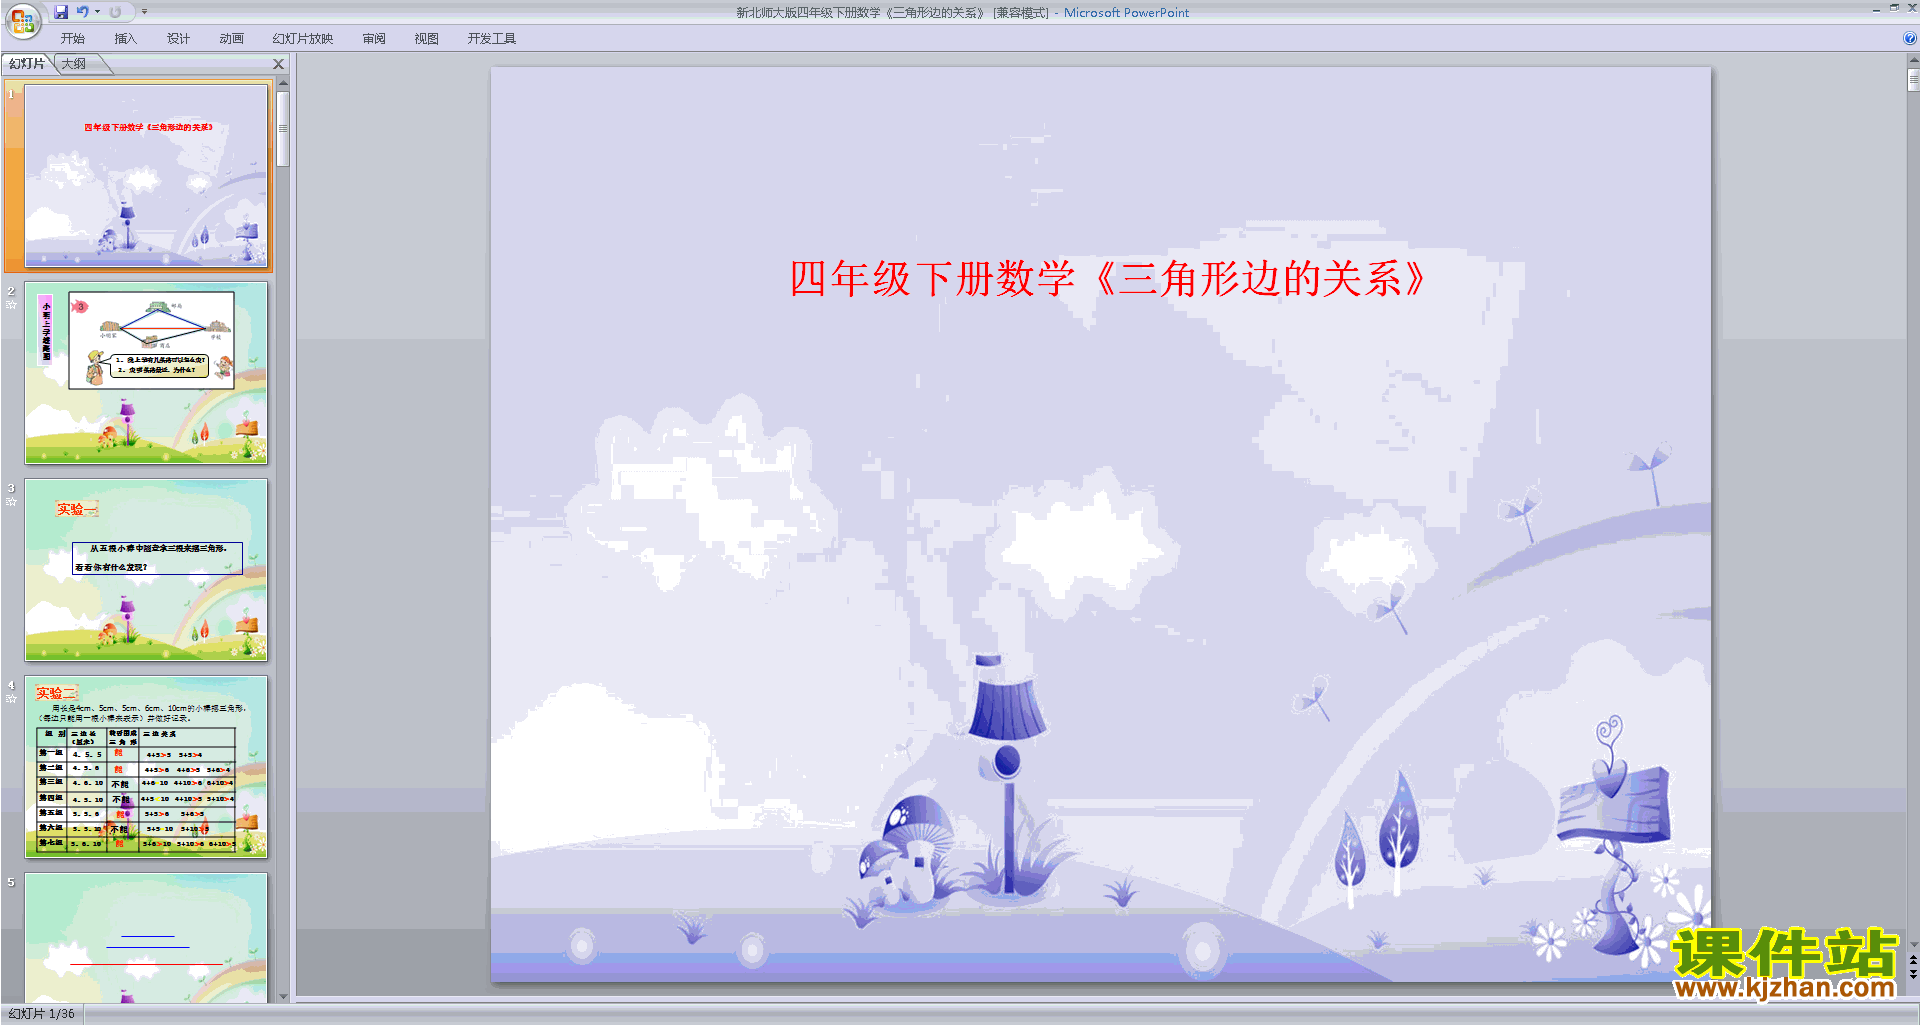Go to previous slide with double up arrow

pos(1913,960)
